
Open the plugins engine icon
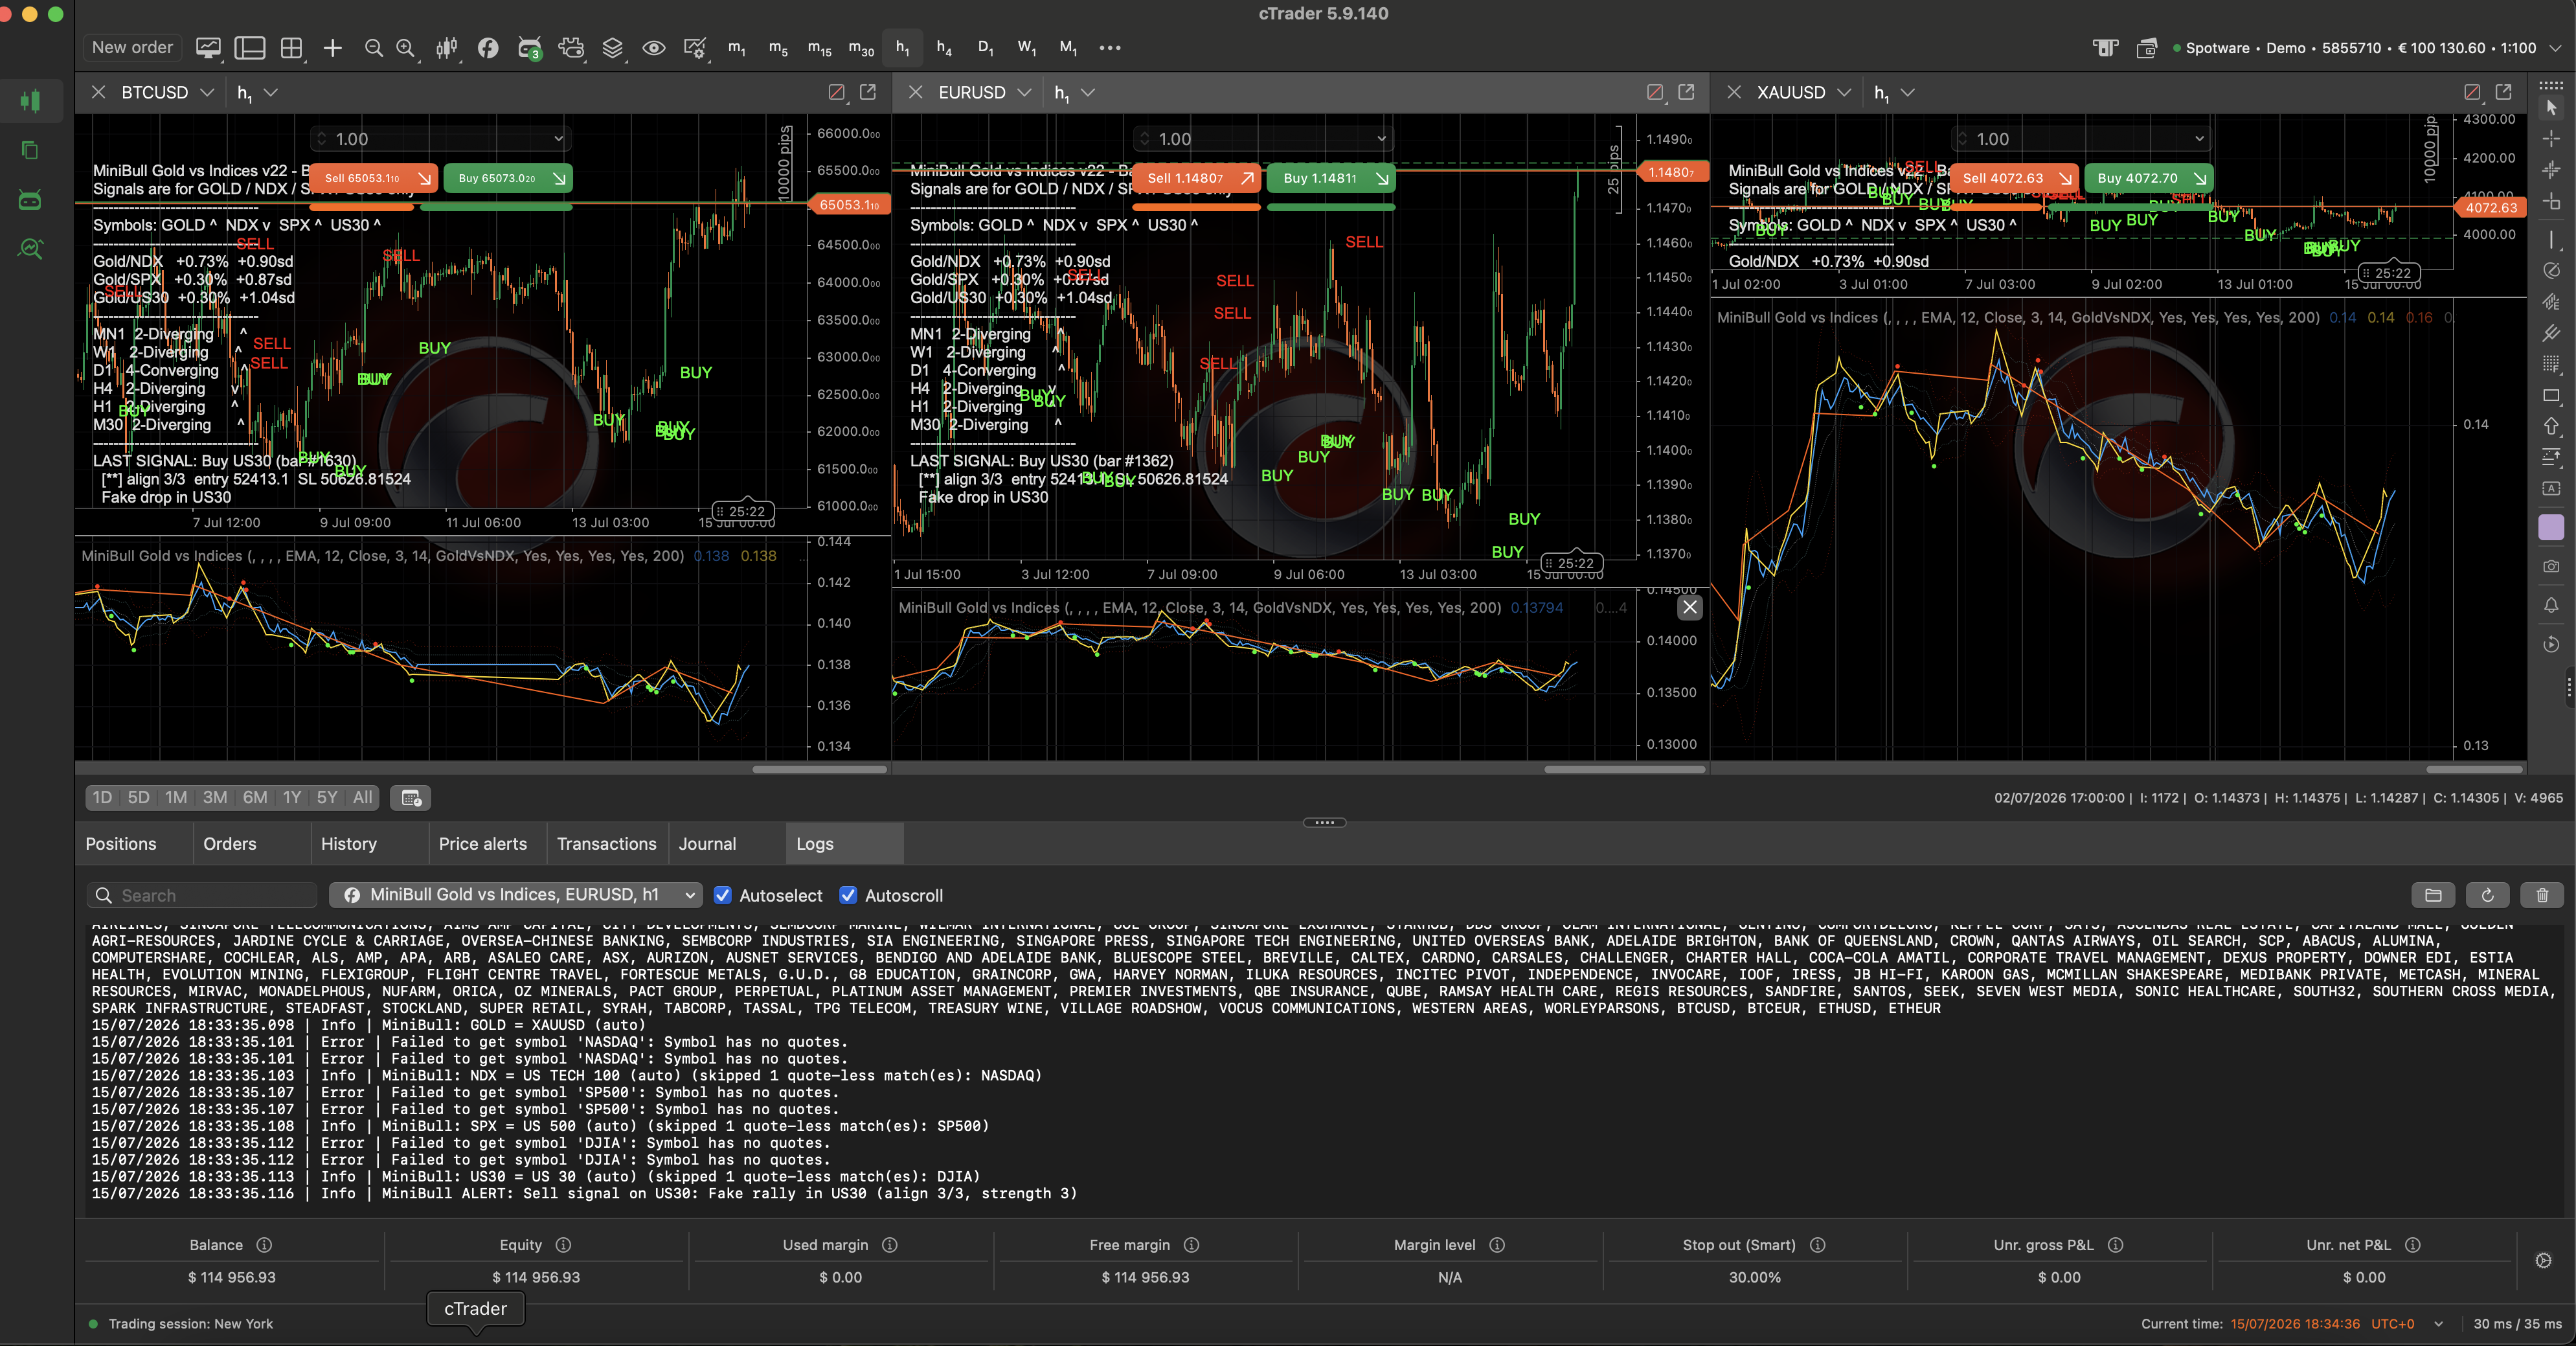click(571, 48)
